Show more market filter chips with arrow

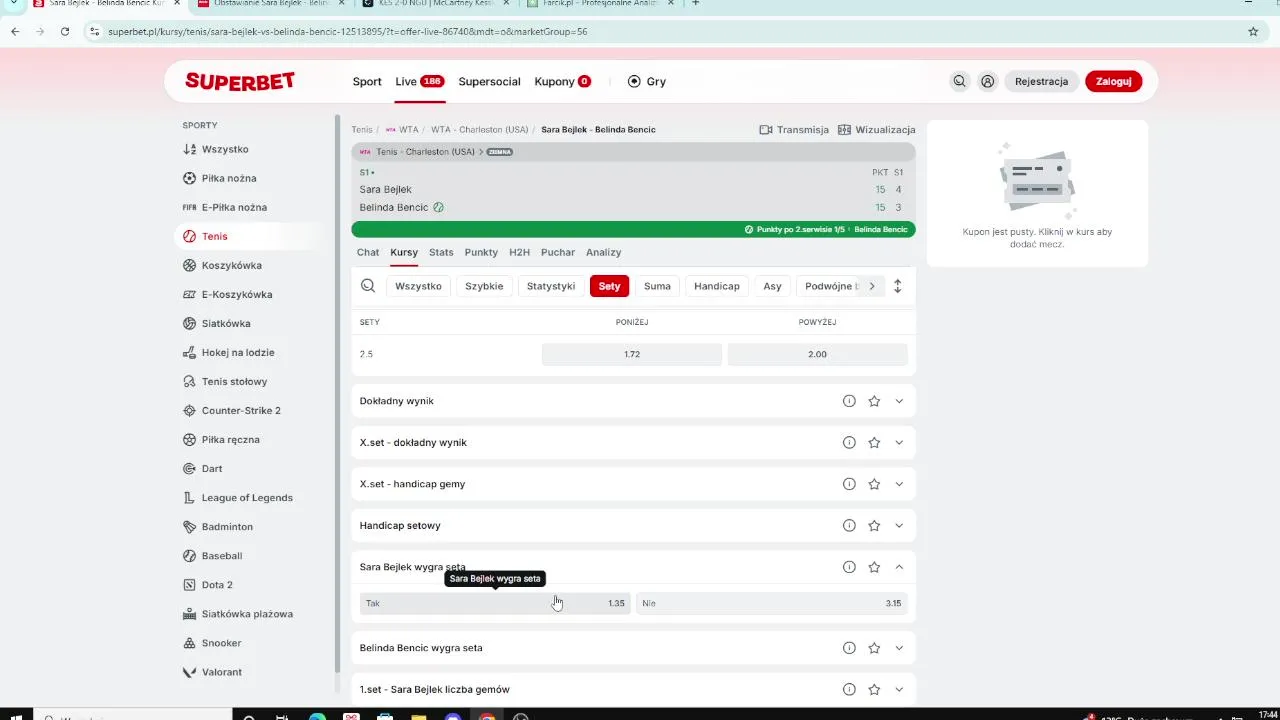(x=872, y=286)
